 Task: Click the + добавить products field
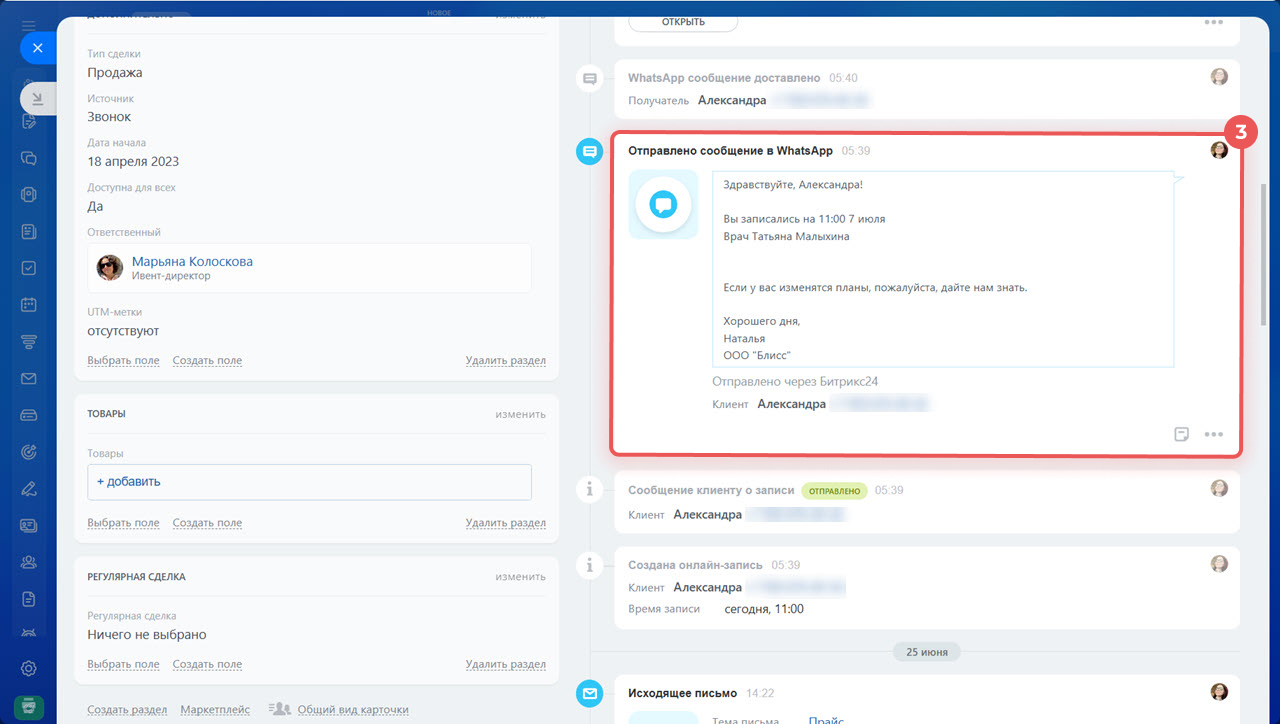309,482
